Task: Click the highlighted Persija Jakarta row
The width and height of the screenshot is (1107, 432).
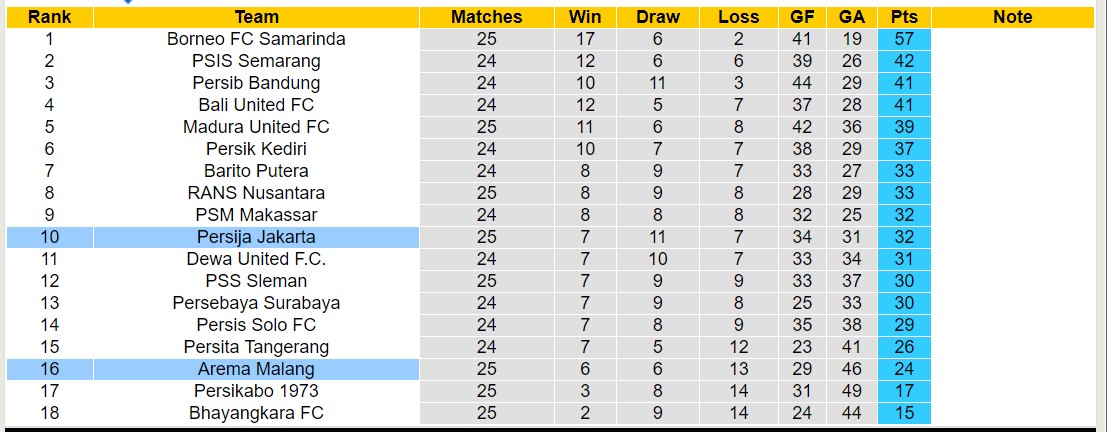Action: (256, 237)
